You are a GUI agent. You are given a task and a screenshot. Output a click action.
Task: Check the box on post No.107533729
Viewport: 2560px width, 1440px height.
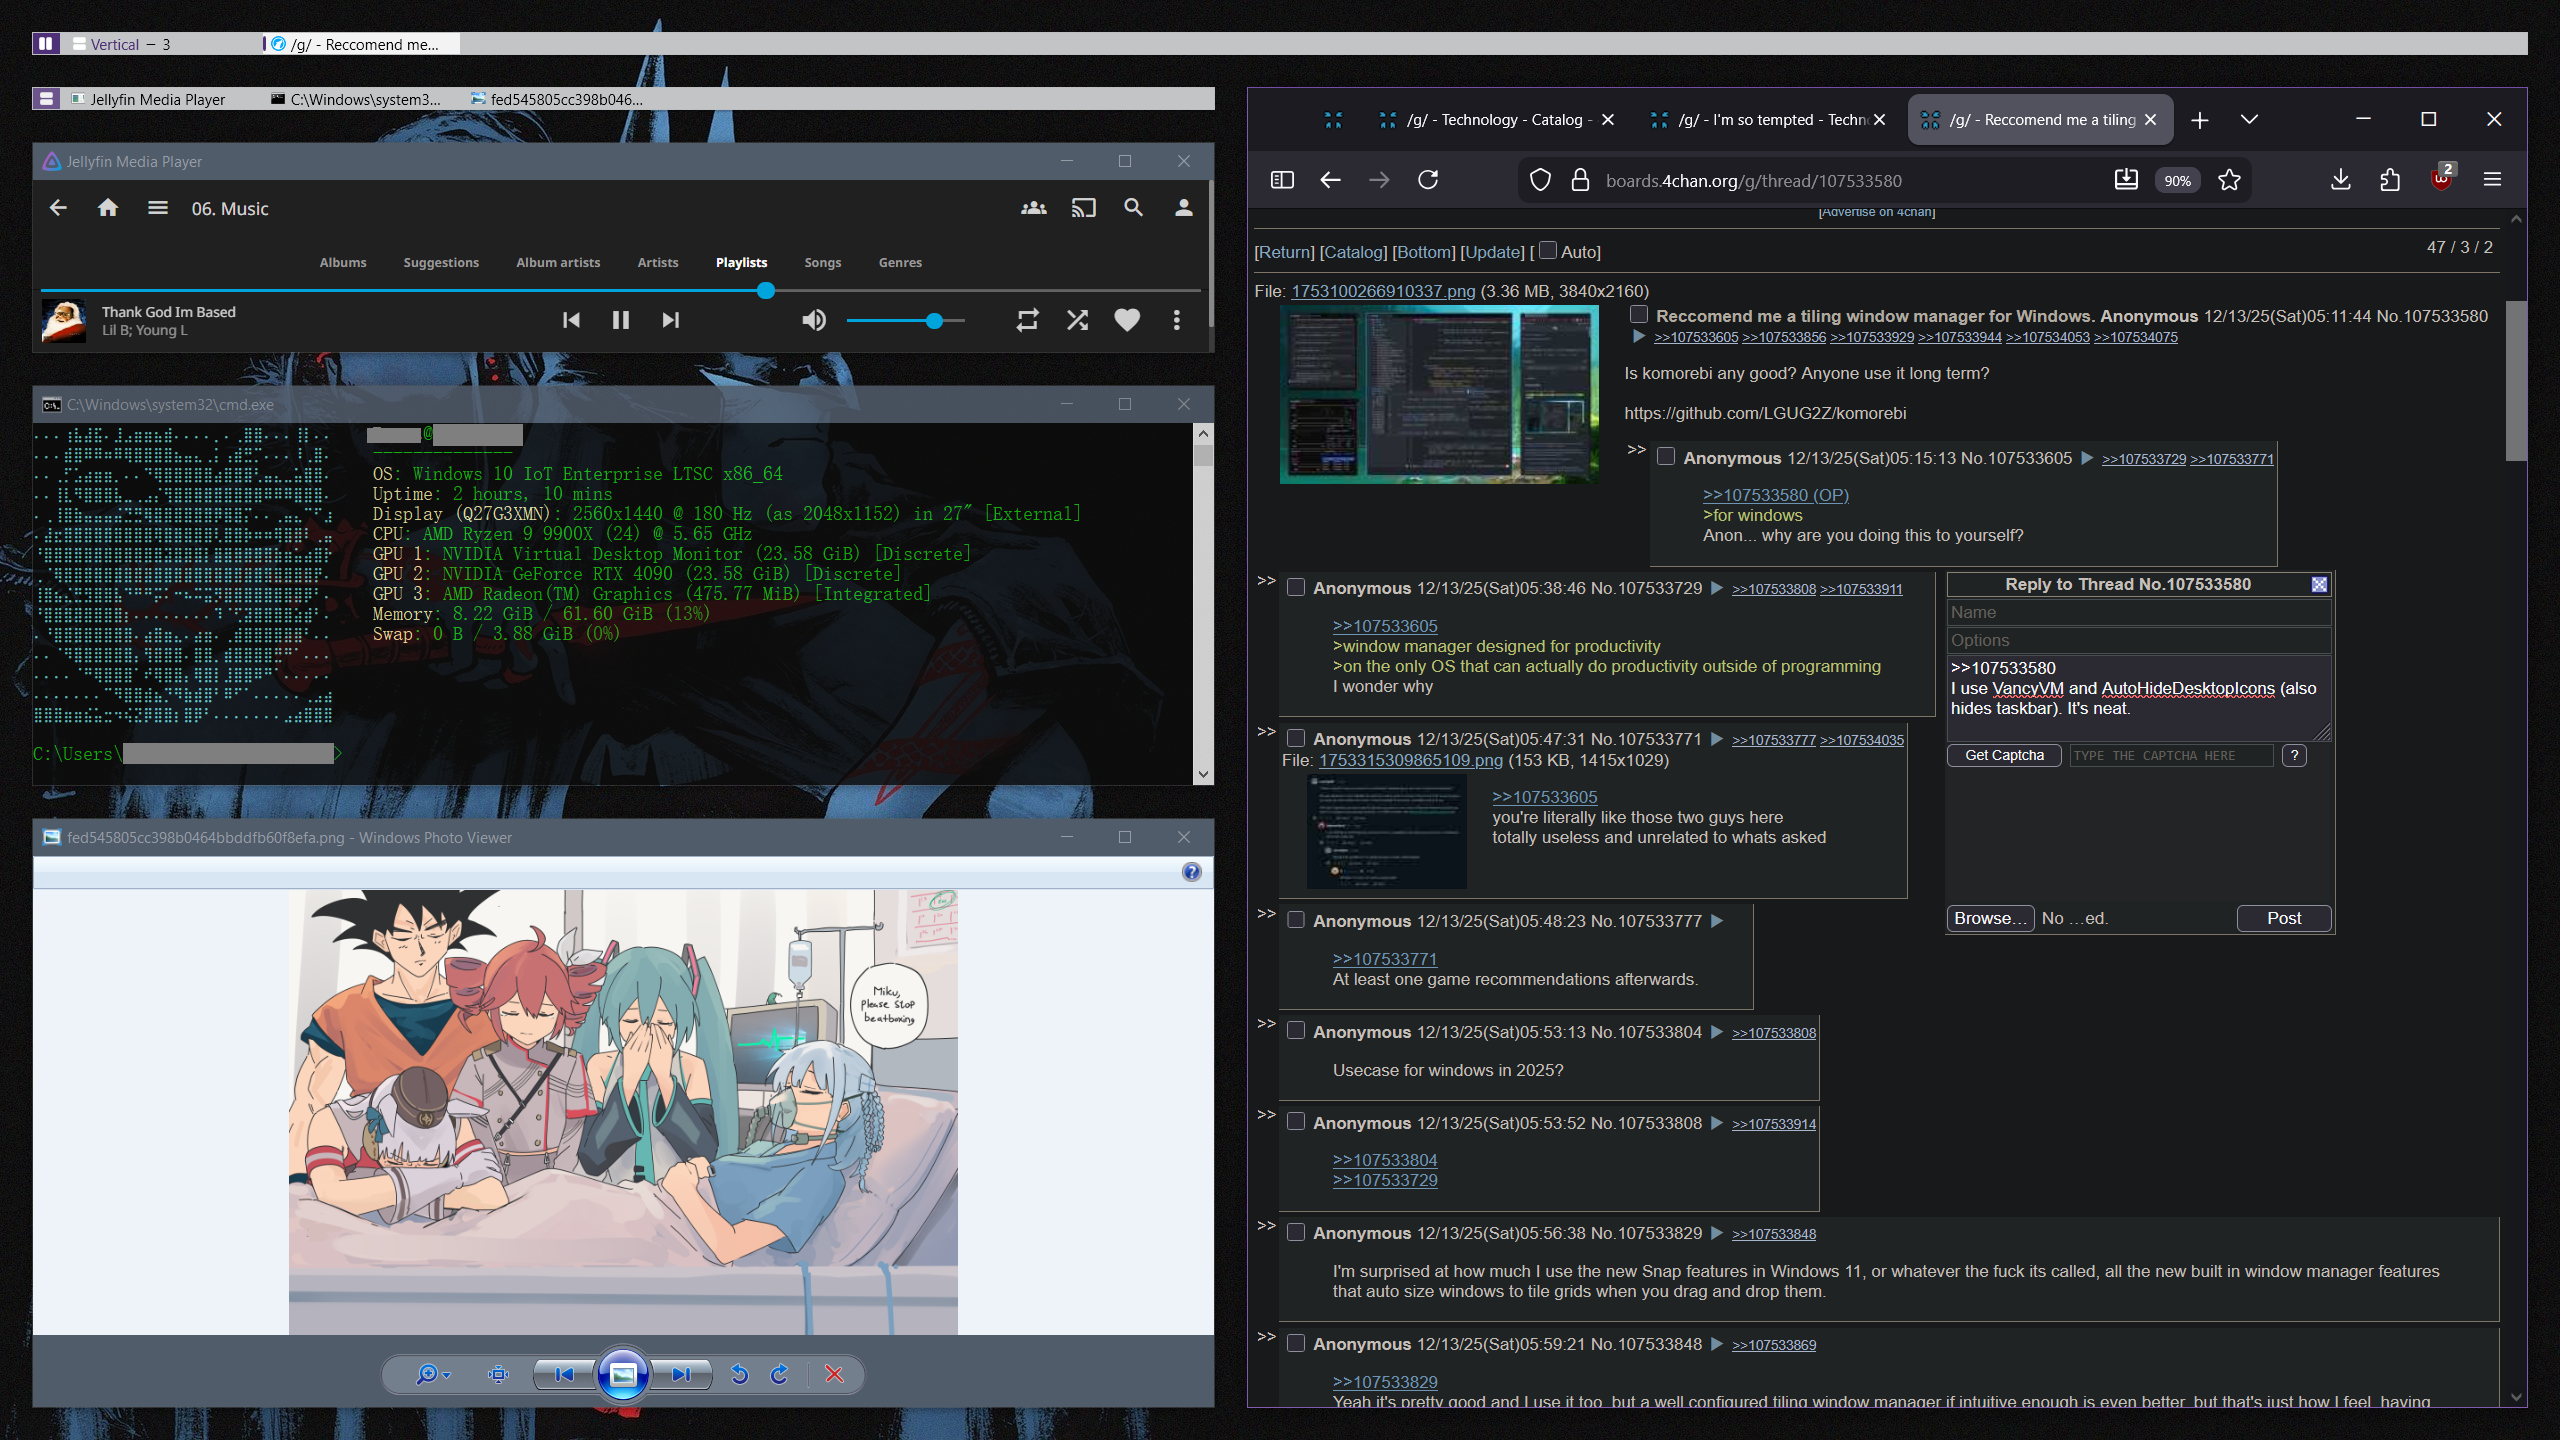pos(1296,588)
